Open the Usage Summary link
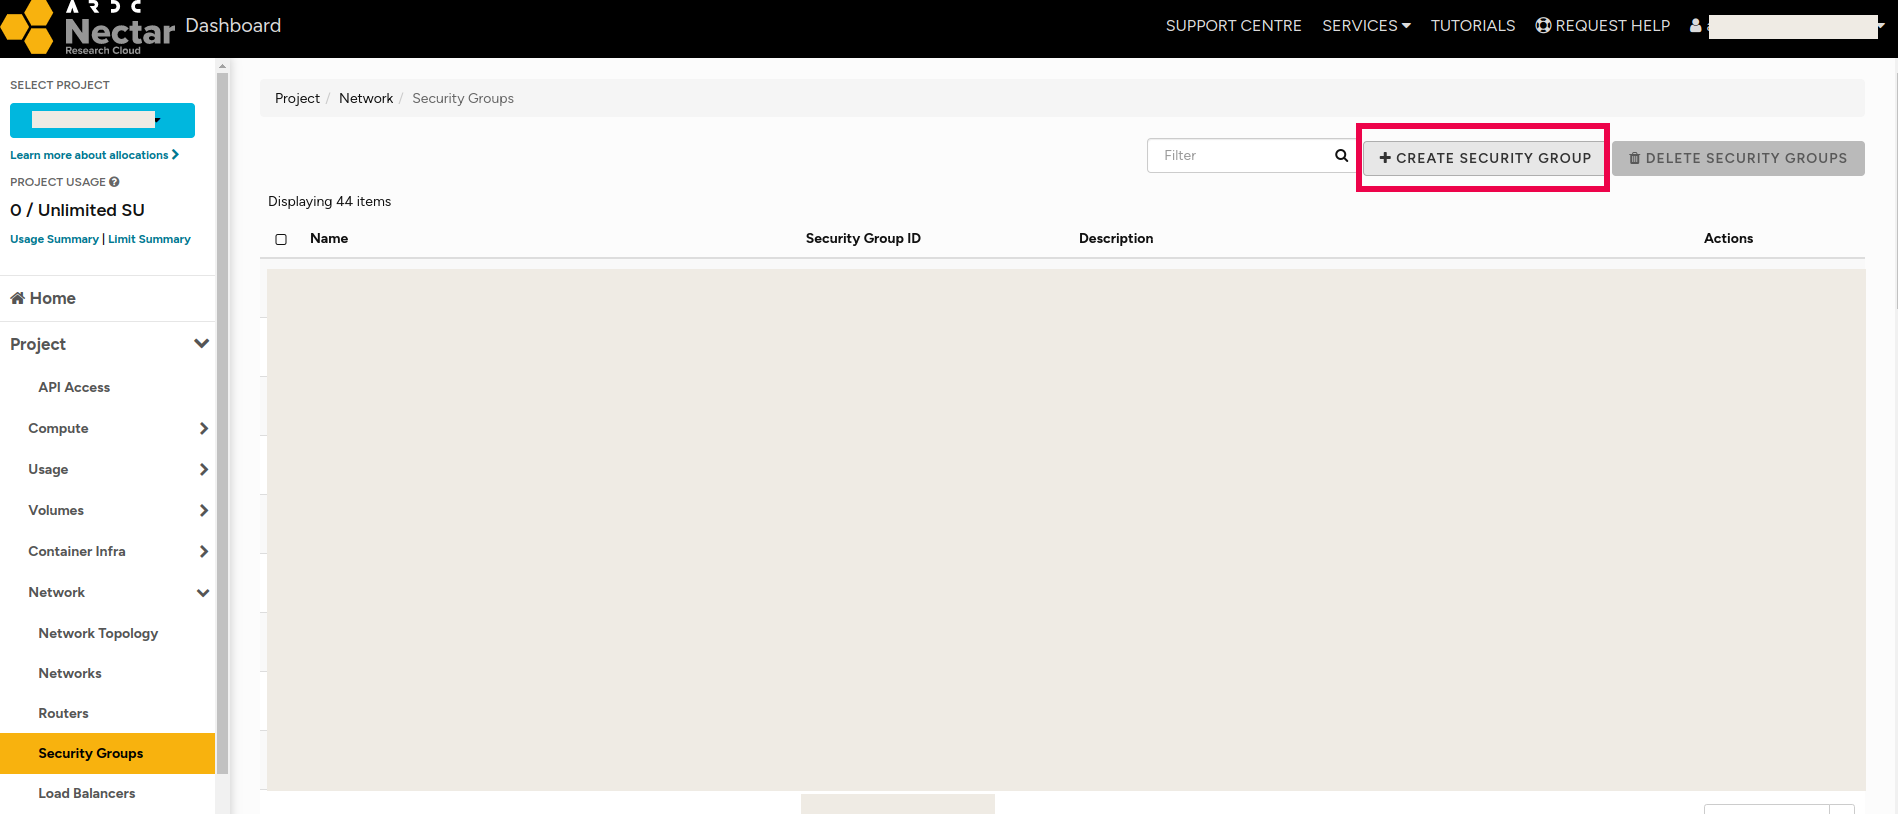 tap(54, 239)
